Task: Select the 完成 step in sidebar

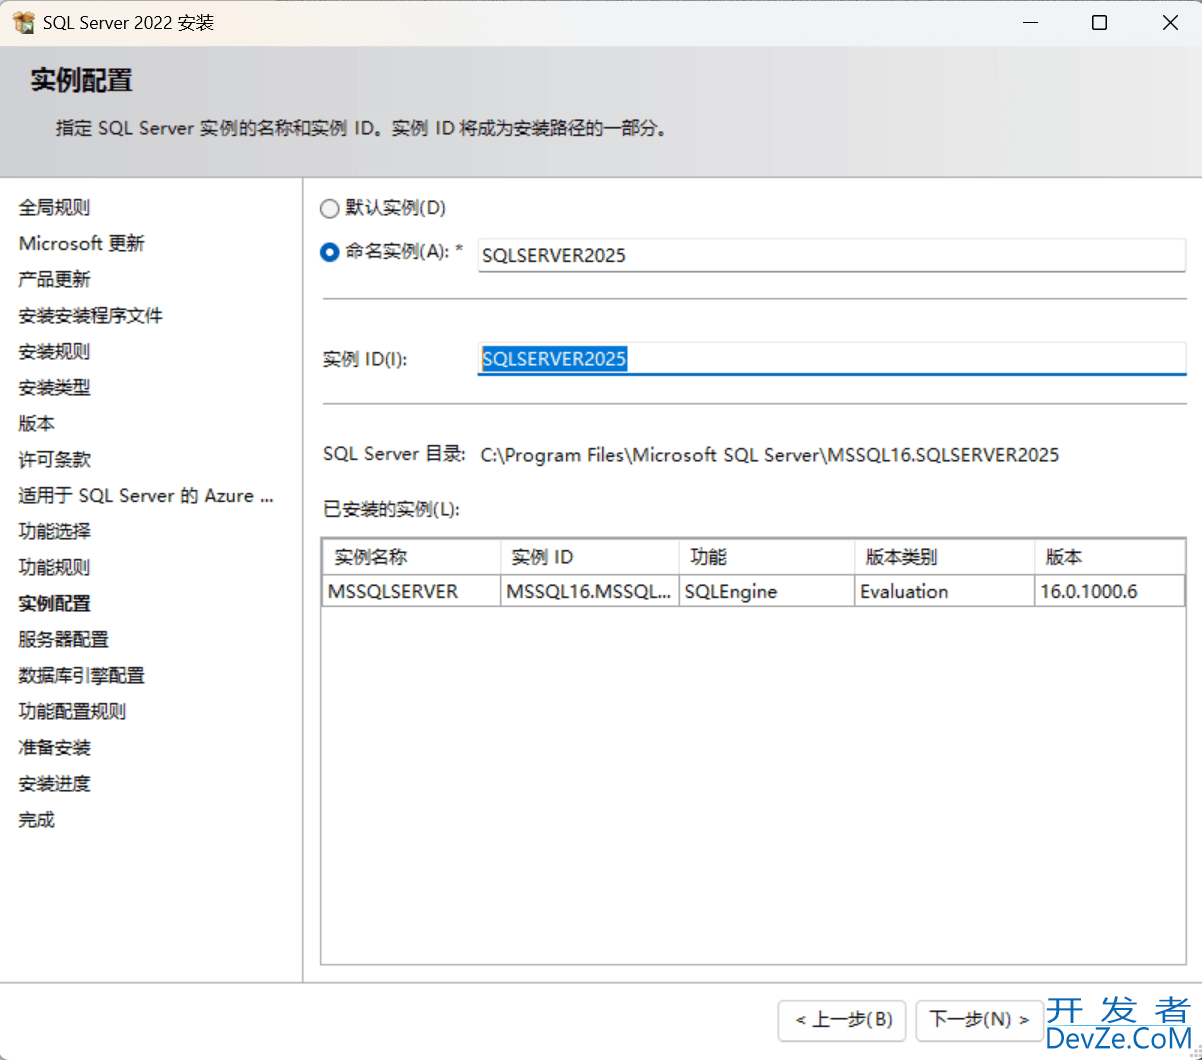Action: [36, 819]
